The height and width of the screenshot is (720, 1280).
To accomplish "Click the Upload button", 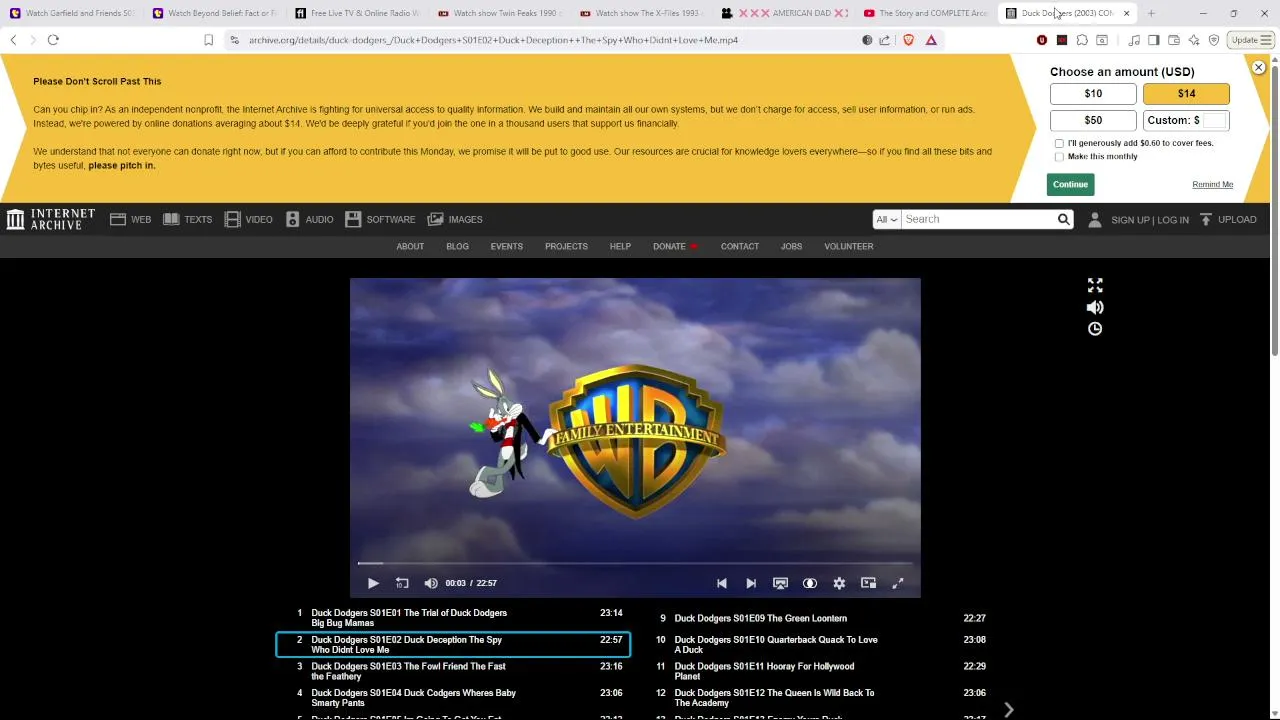I will [1228, 219].
